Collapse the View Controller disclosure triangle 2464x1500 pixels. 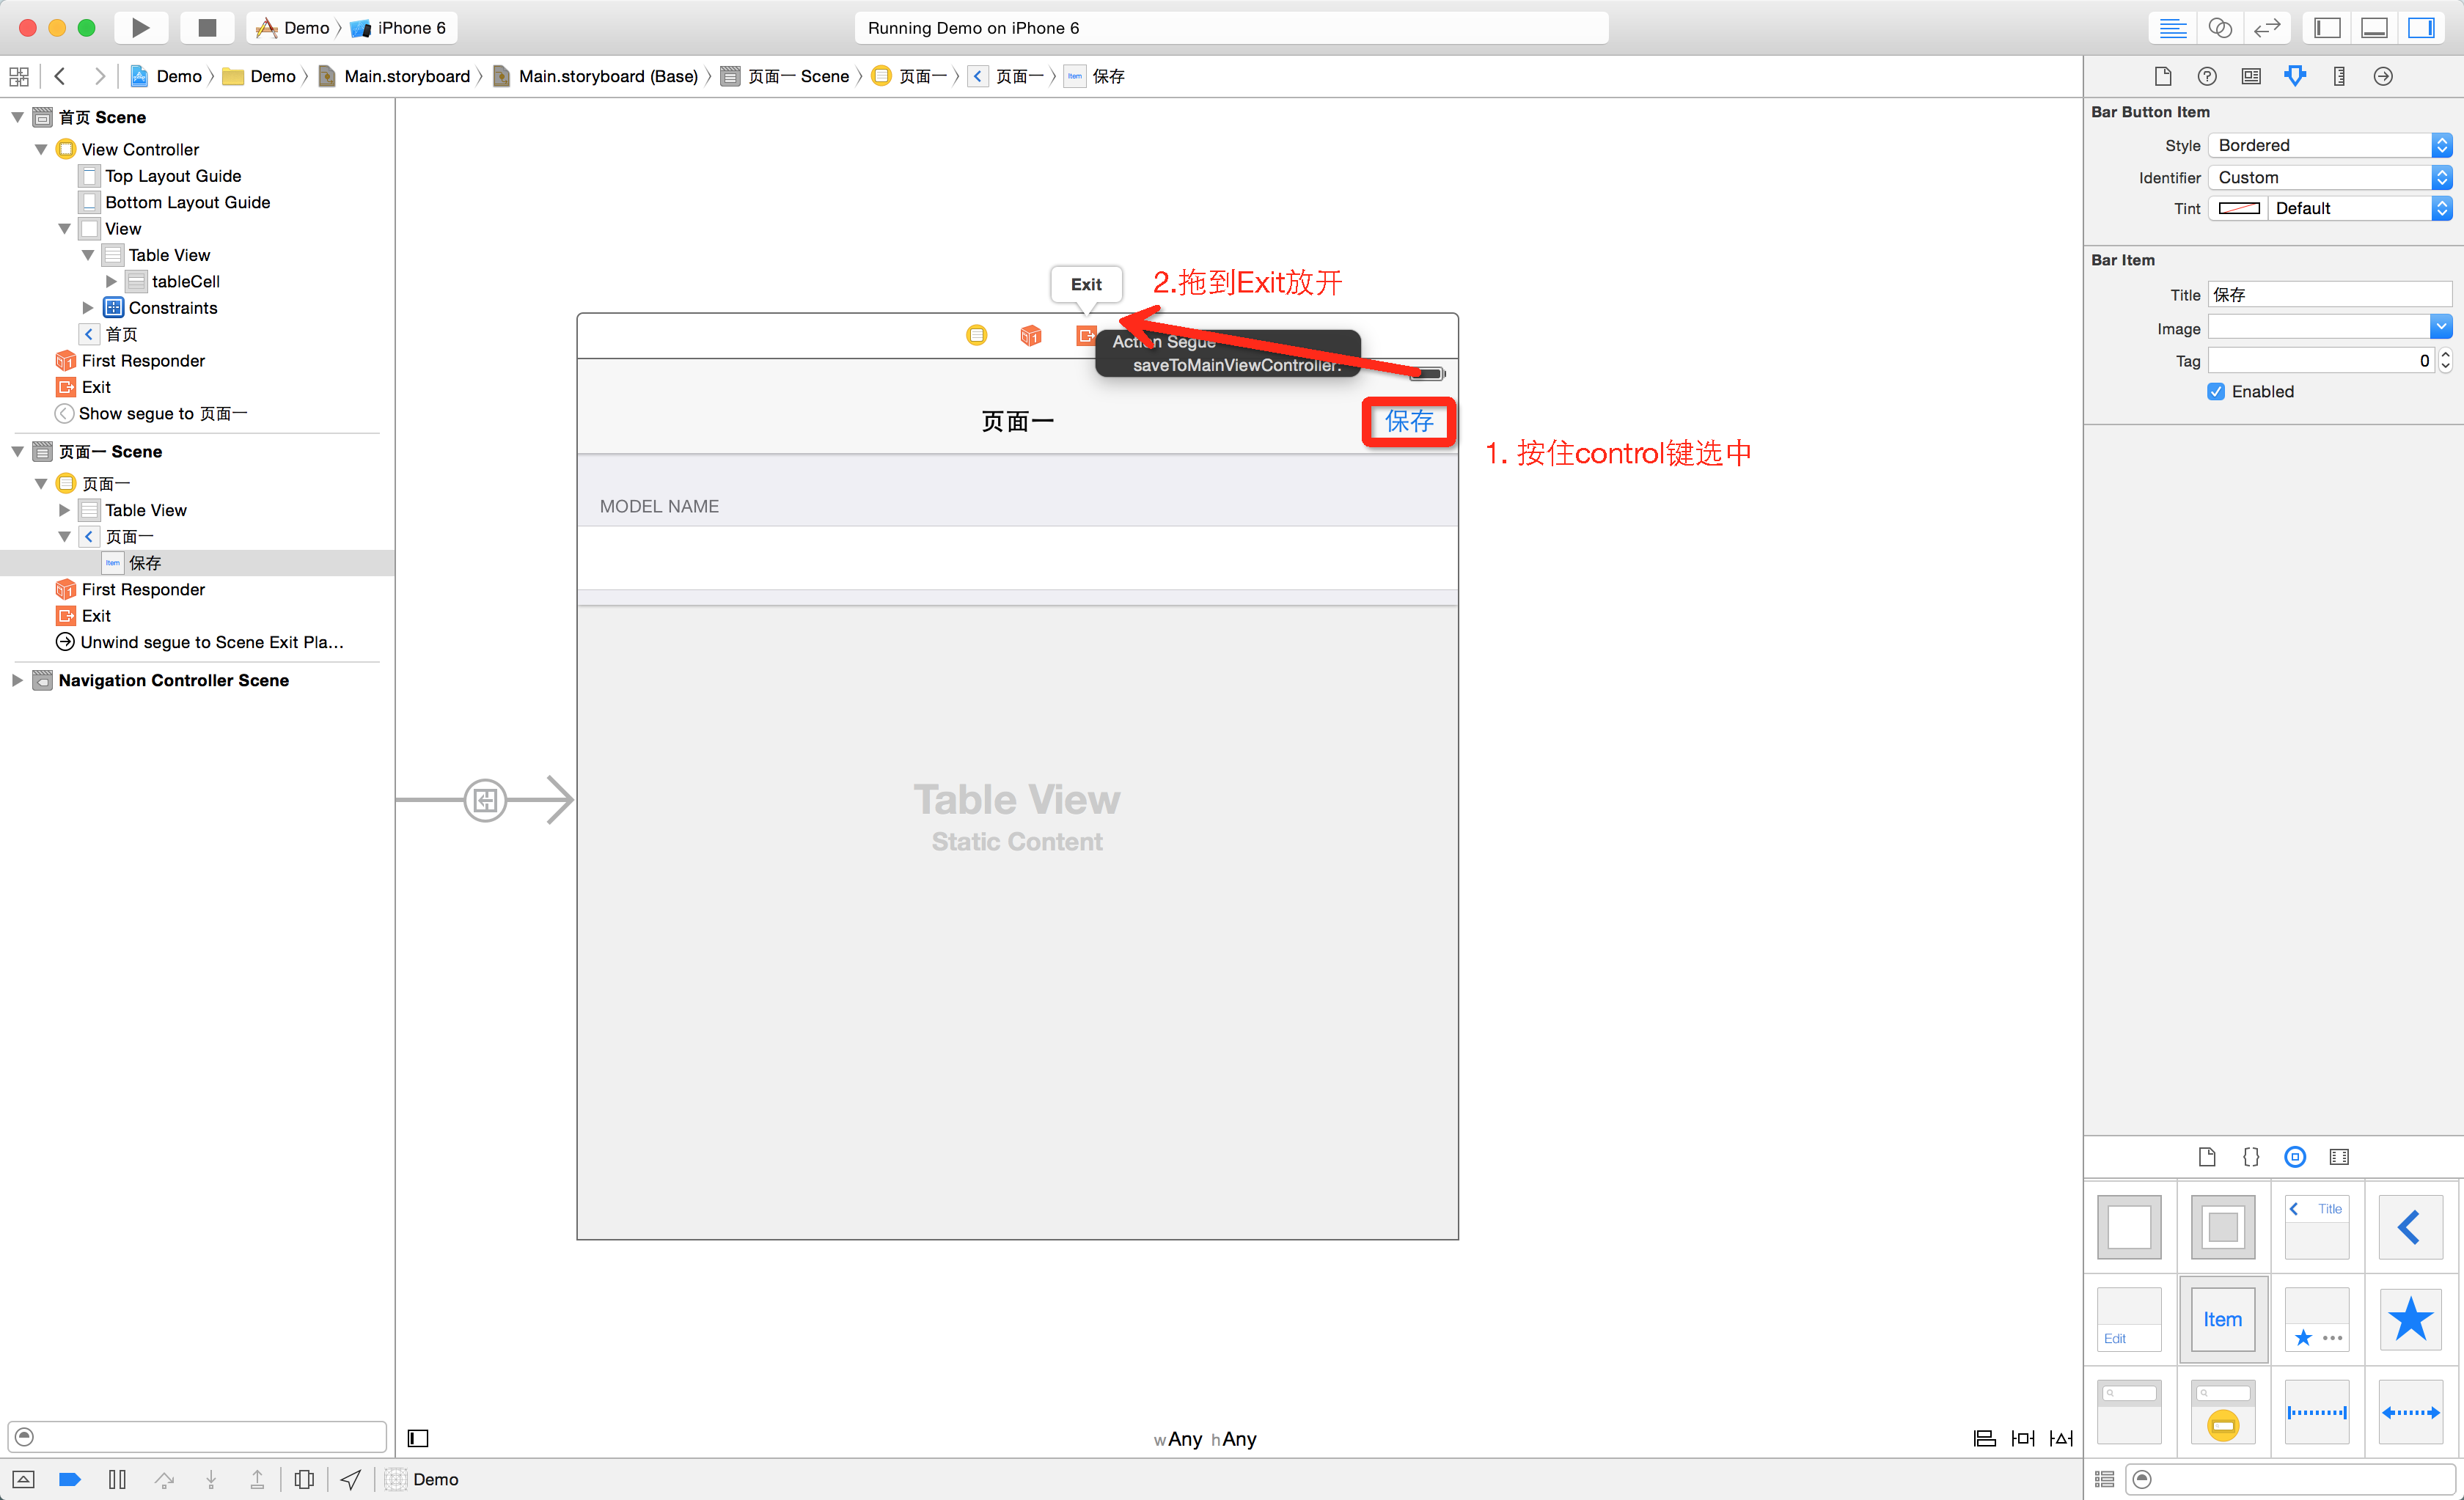pos(41,149)
